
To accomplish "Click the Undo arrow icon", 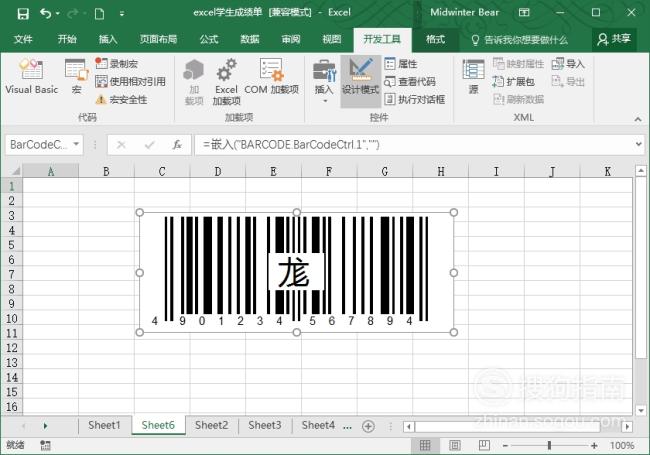I will [x=45, y=14].
